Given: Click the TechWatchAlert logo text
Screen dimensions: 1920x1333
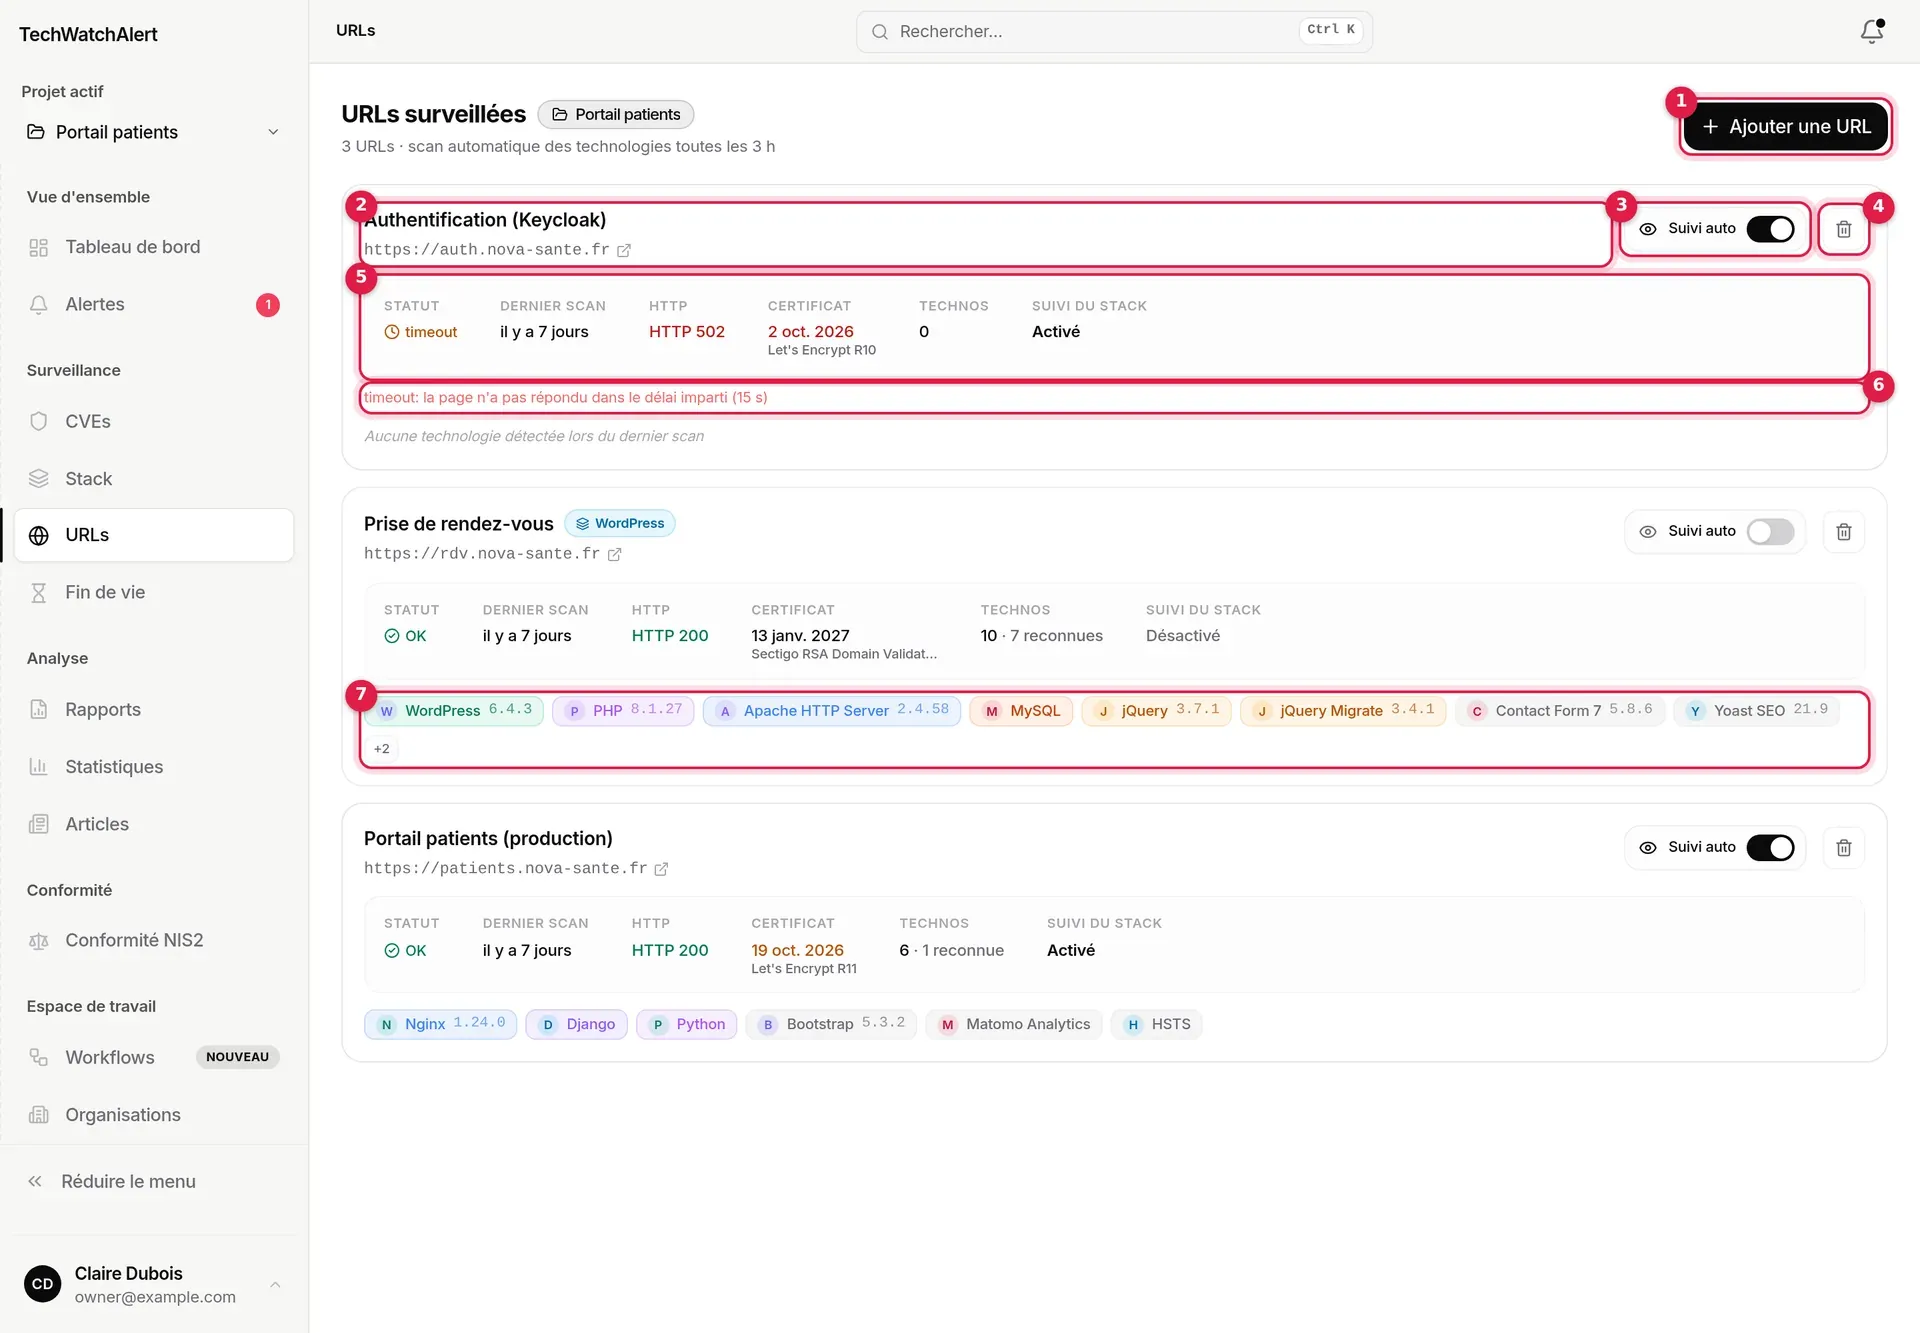Looking at the screenshot, I should pos(88,34).
